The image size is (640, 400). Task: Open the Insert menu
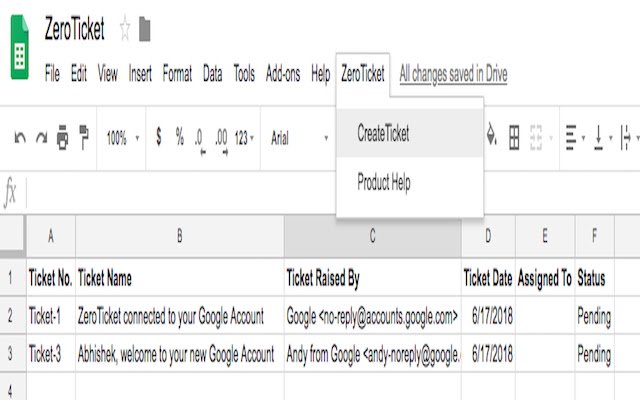(x=140, y=74)
